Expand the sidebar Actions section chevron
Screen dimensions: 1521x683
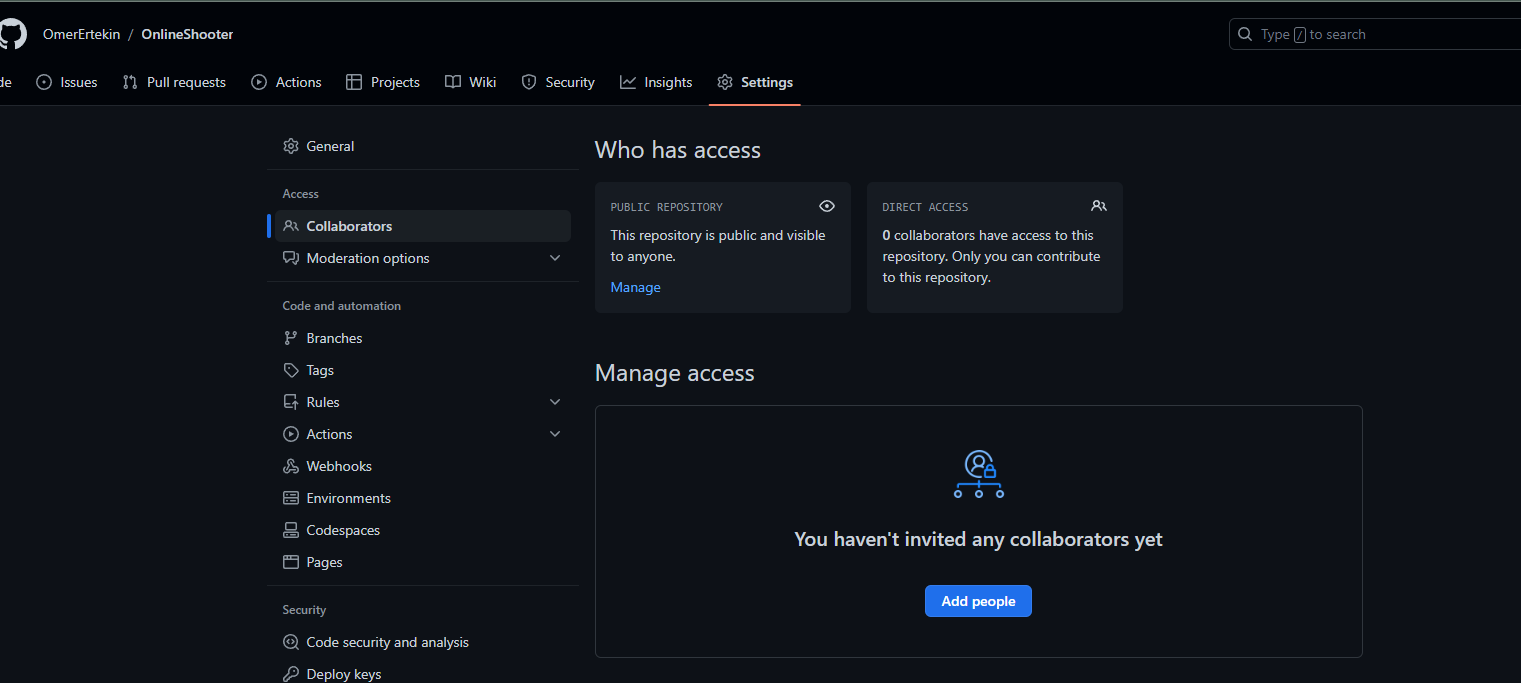point(555,434)
